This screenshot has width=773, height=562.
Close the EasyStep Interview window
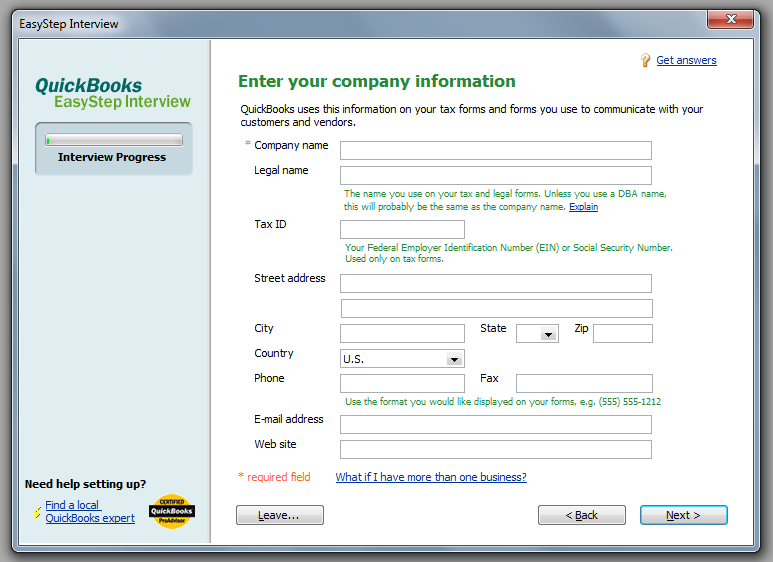click(731, 19)
